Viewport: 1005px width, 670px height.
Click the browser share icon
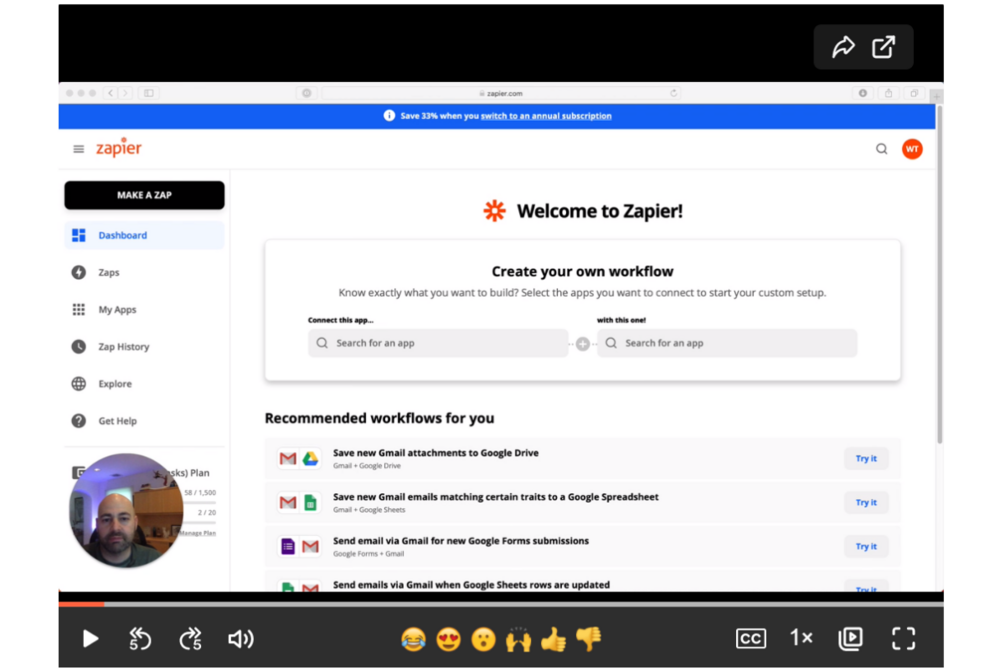[888, 93]
